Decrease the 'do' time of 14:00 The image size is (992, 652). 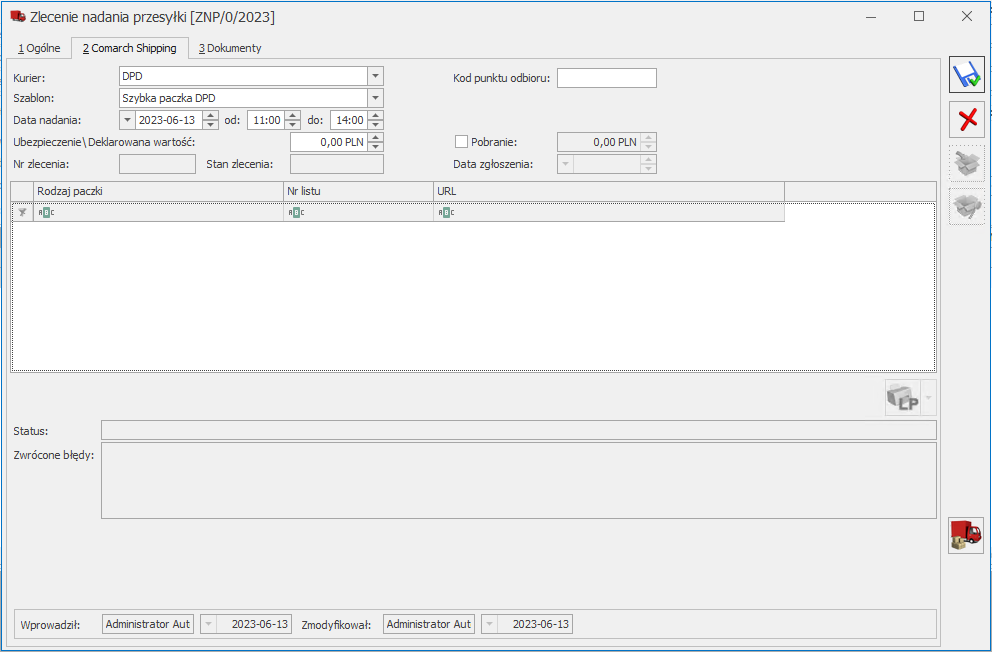[376, 125]
